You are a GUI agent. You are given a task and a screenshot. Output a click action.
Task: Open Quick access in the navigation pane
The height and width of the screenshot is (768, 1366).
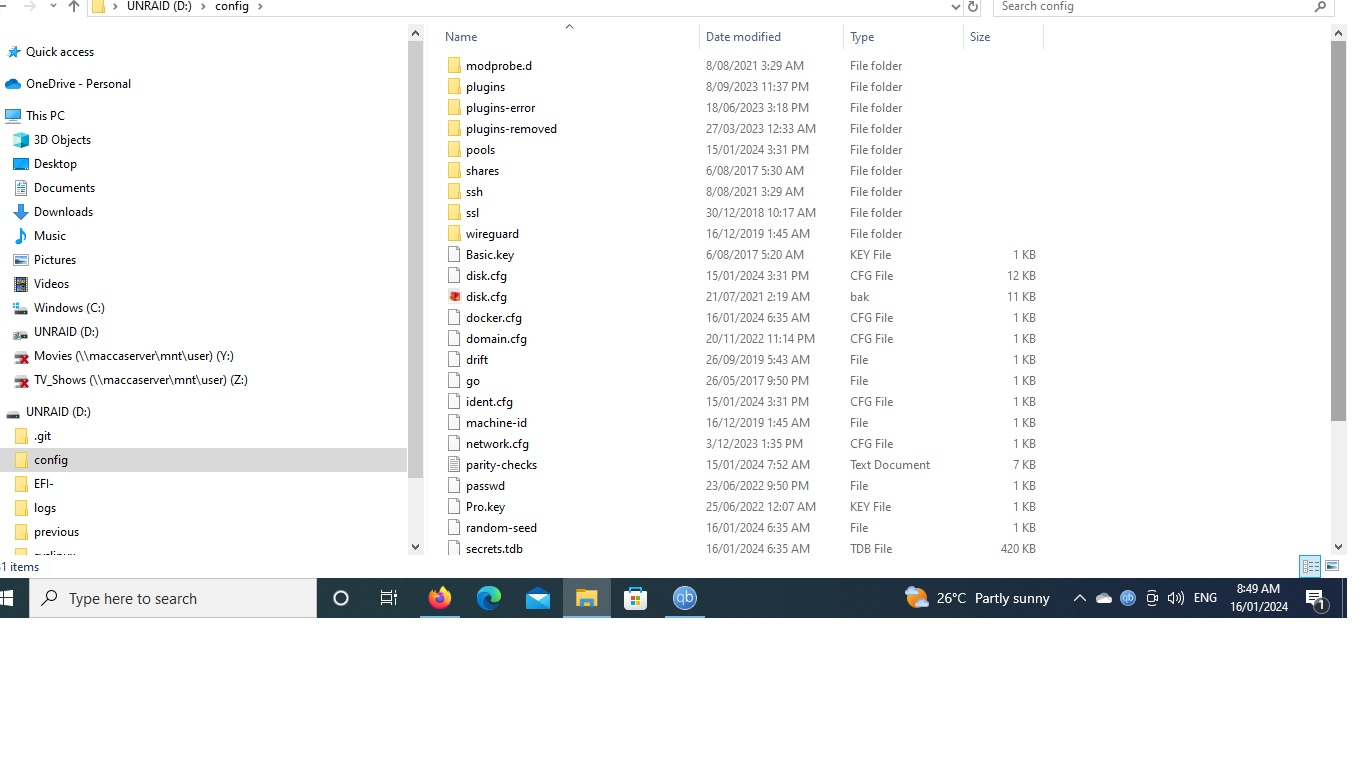57,52
